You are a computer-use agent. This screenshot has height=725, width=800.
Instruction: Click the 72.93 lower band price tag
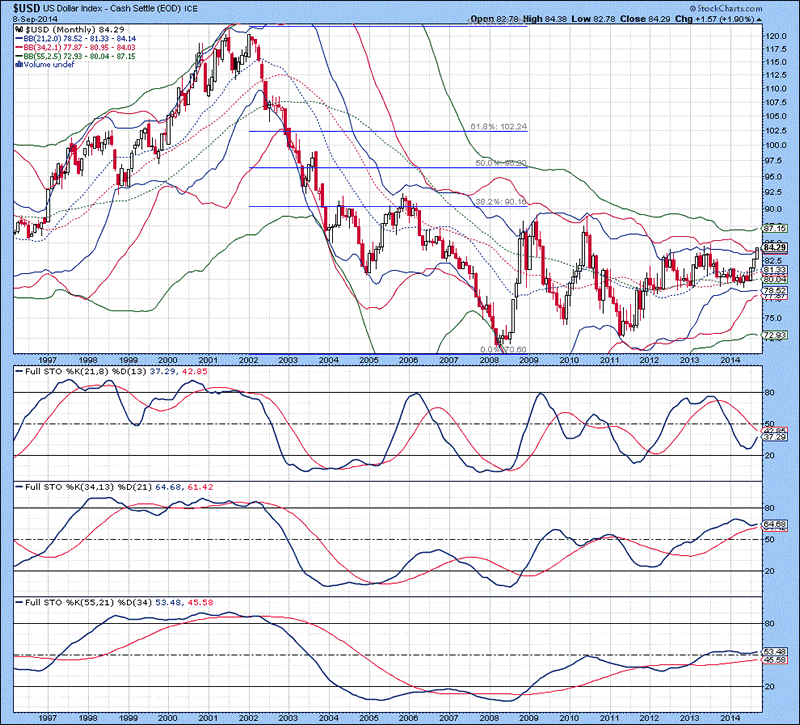point(772,335)
